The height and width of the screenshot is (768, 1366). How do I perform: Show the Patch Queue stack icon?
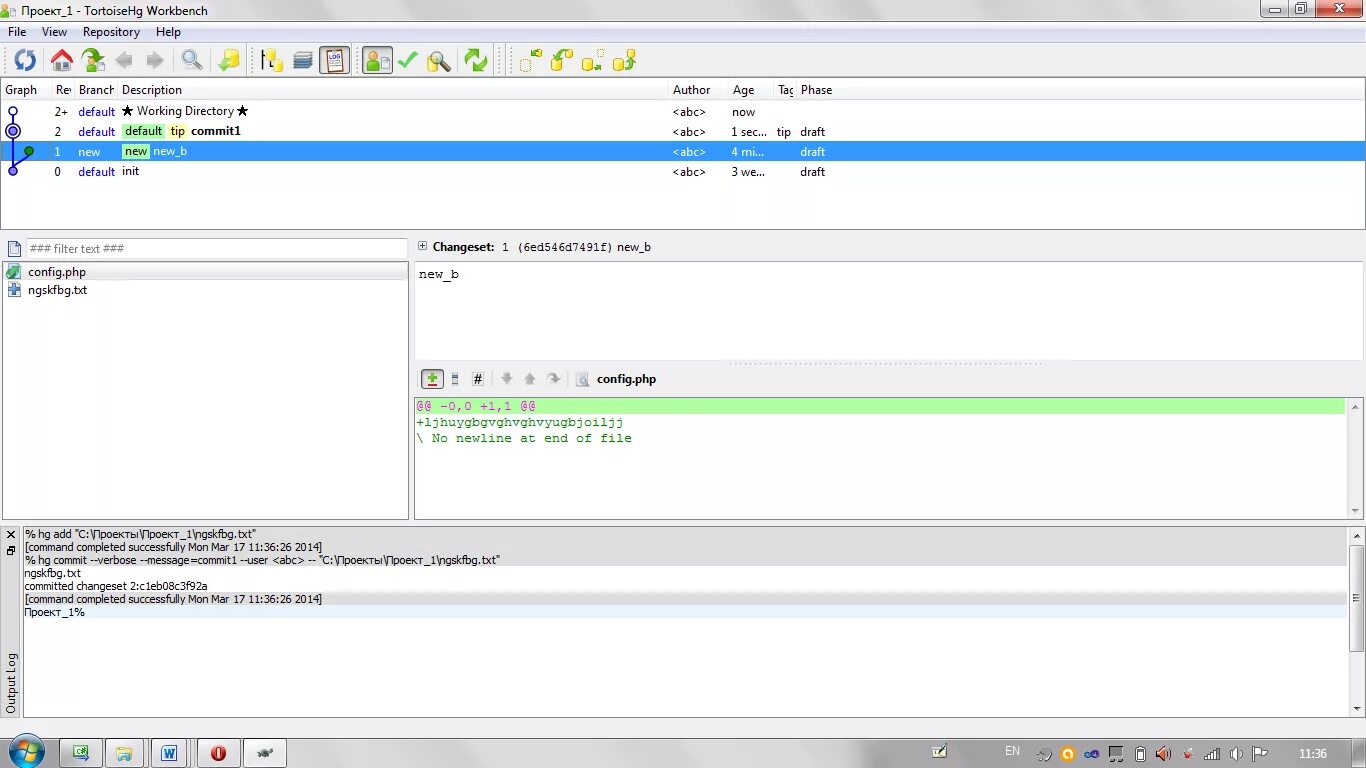[303, 61]
